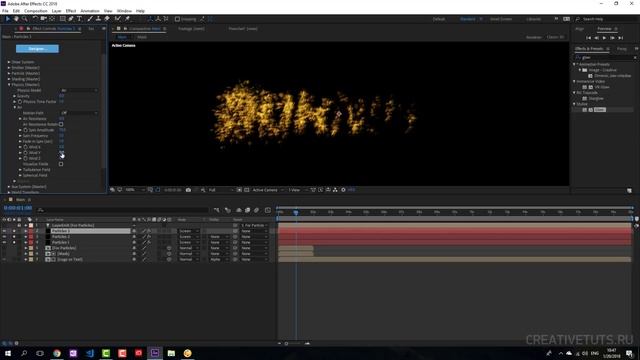The image size is (640, 360).
Task: Open Active Camera view dropdown
Action: (x=267, y=190)
